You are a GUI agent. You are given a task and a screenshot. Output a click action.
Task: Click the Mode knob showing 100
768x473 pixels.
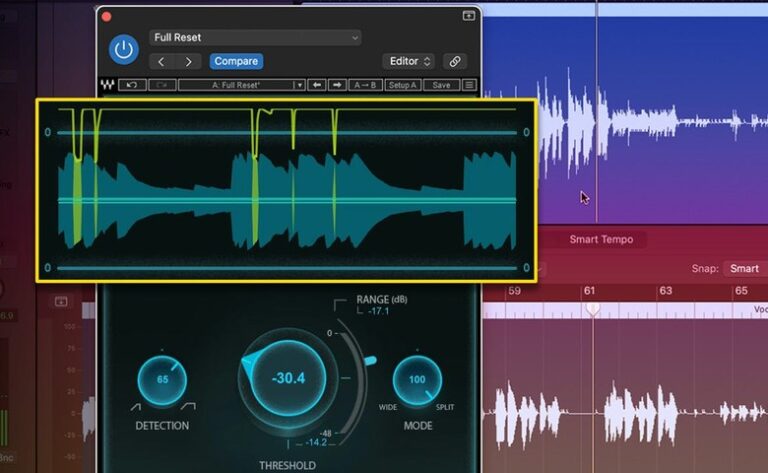(x=417, y=379)
